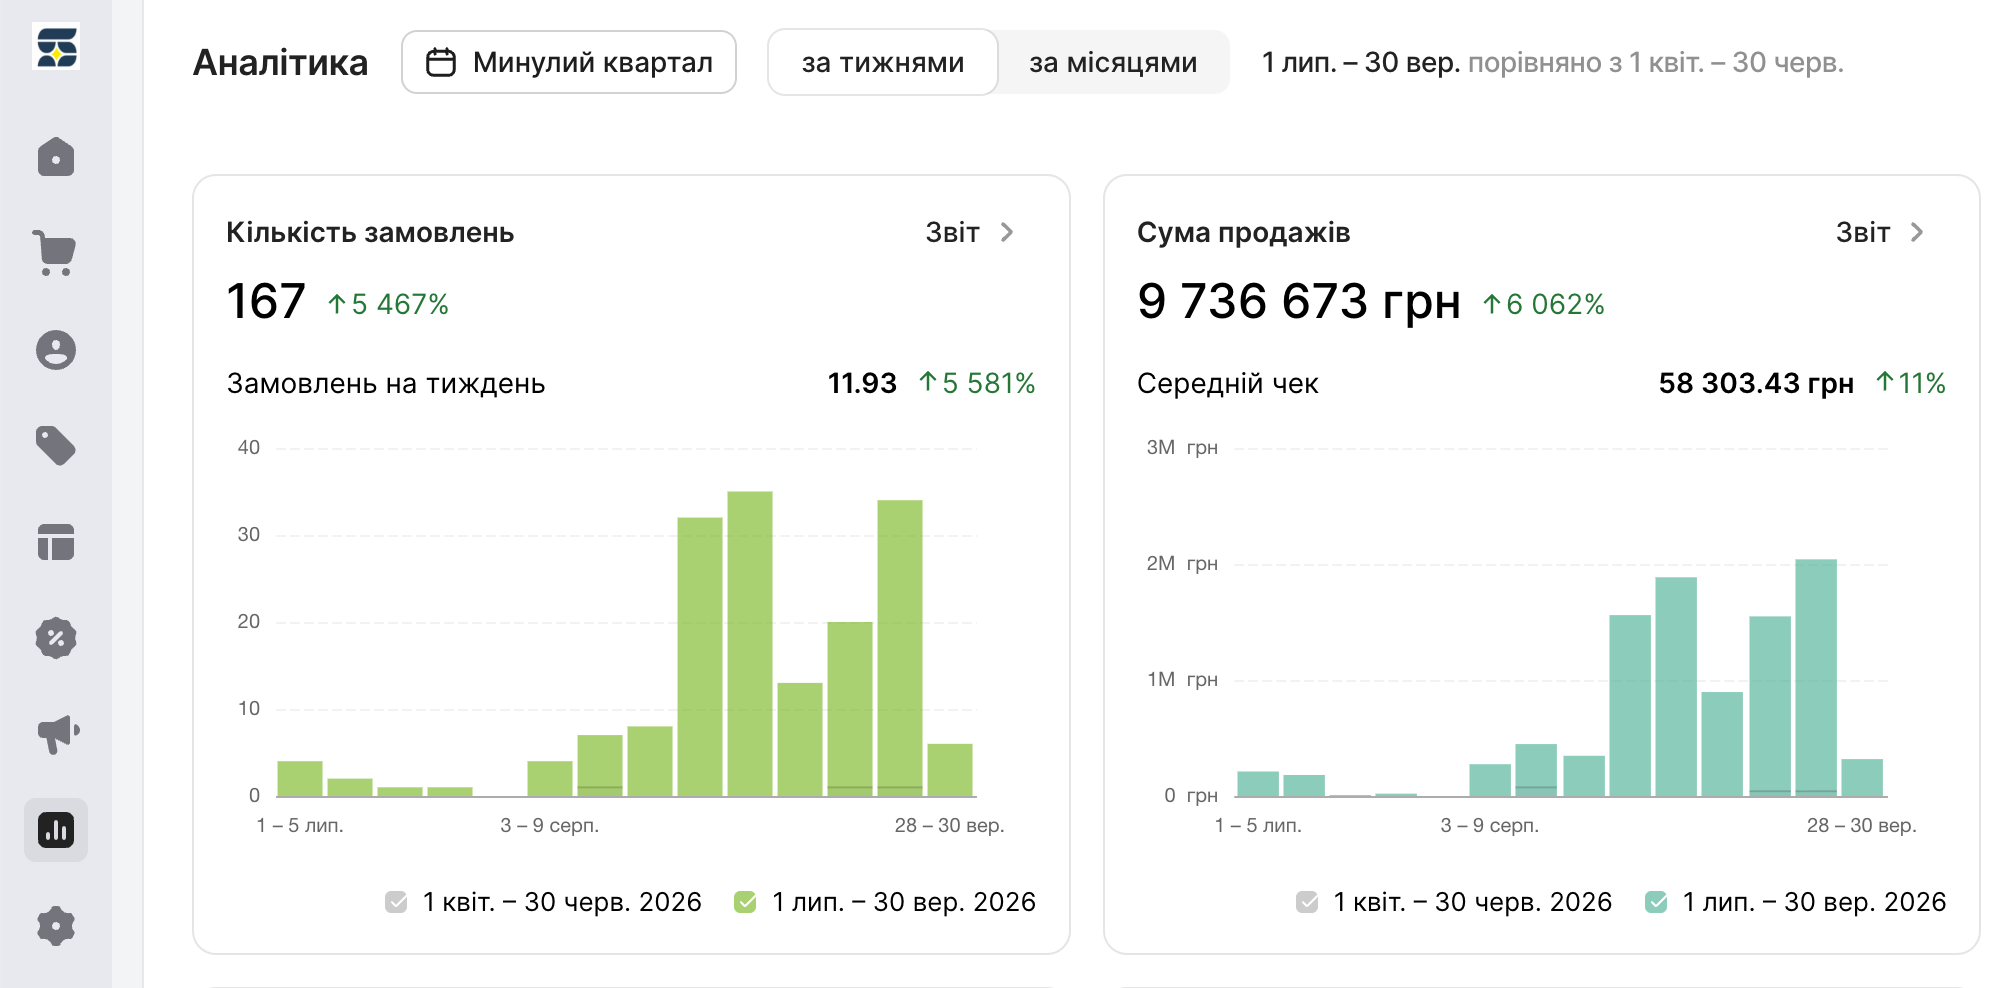2002x988 pixels.
Task: Toggle 1 квіт. – 30 черв. checkbox in sales chart
Action: 1307,902
